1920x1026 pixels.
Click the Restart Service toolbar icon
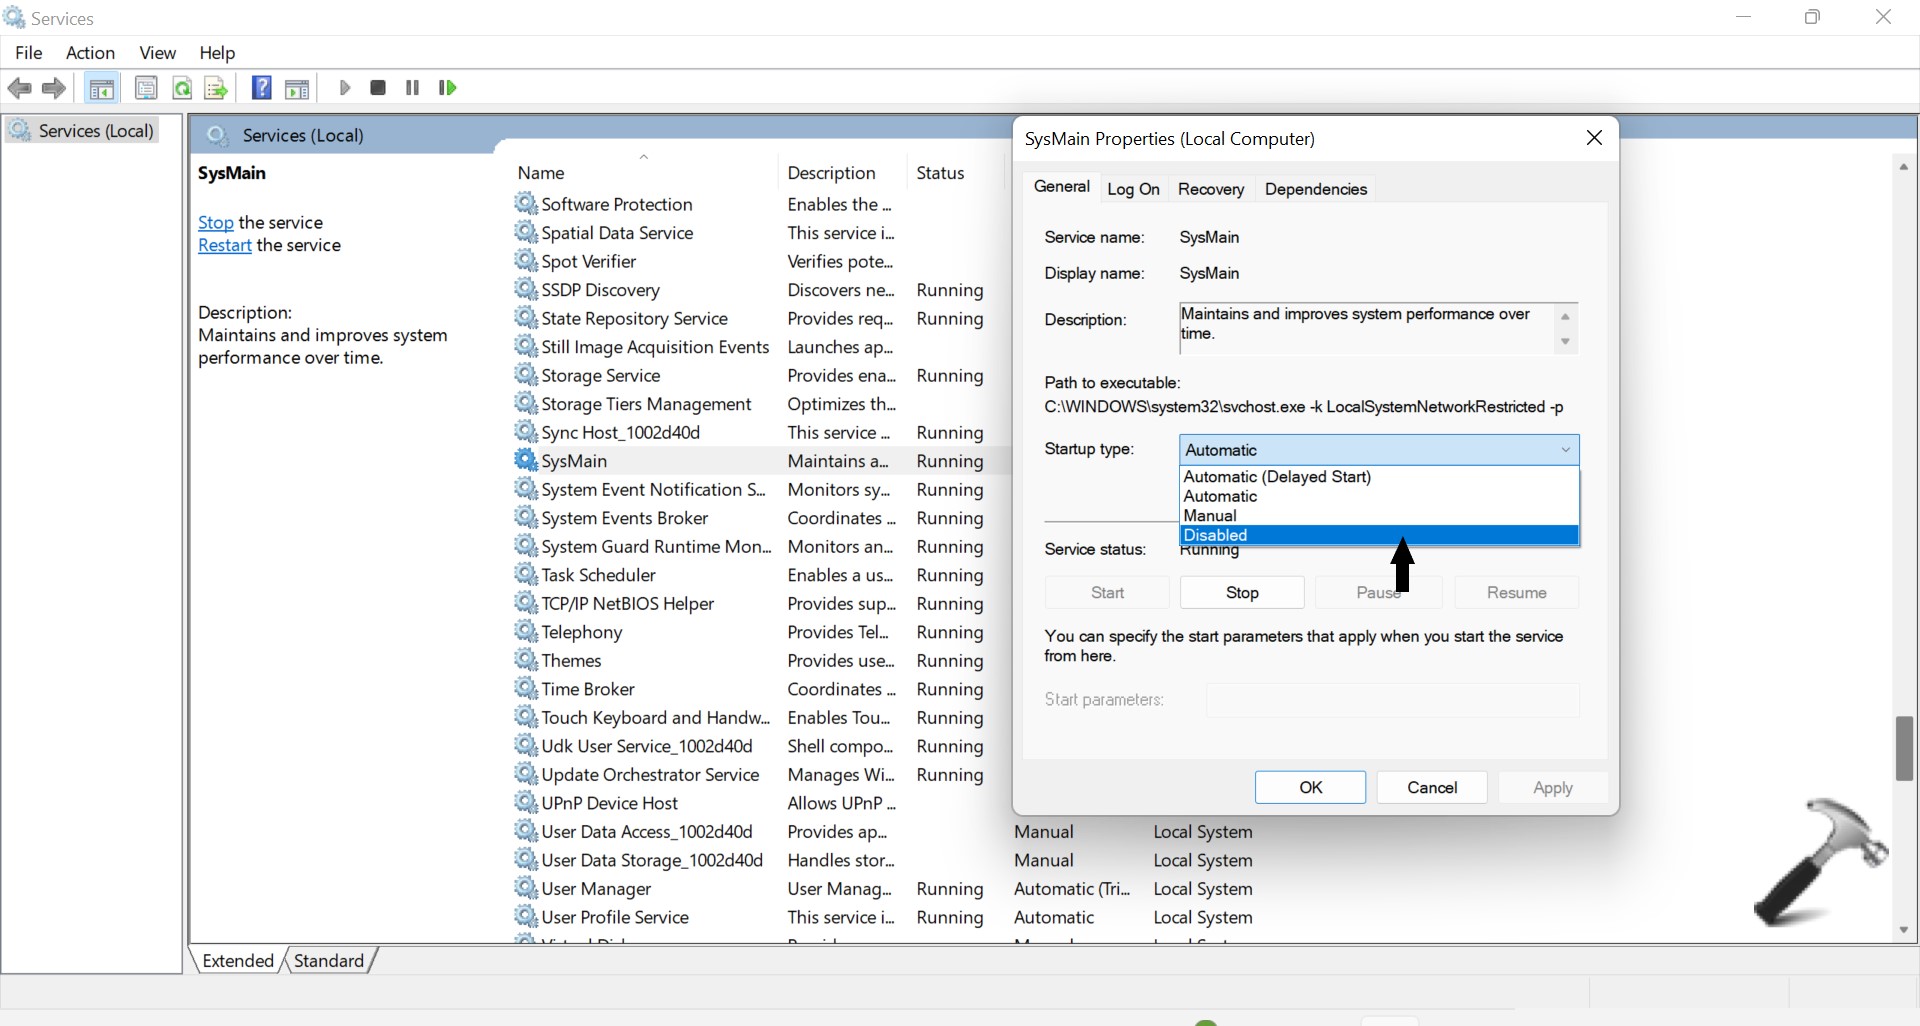click(x=447, y=88)
